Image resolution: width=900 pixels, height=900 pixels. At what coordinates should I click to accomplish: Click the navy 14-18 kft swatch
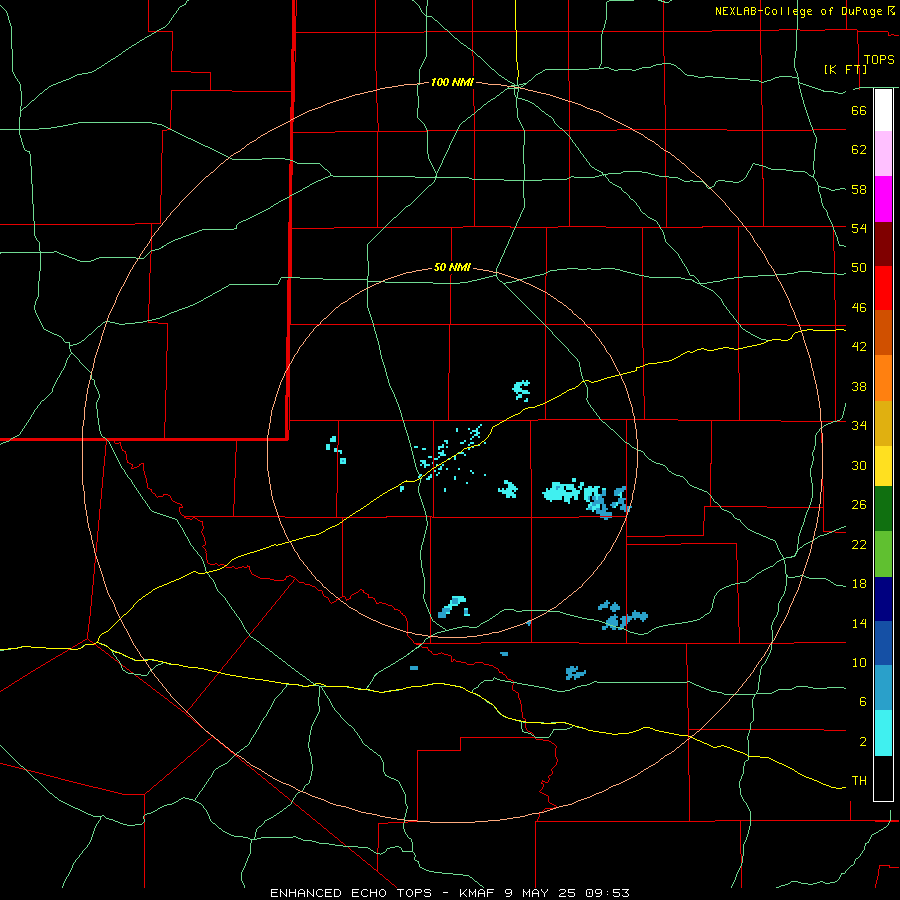[883, 599]
